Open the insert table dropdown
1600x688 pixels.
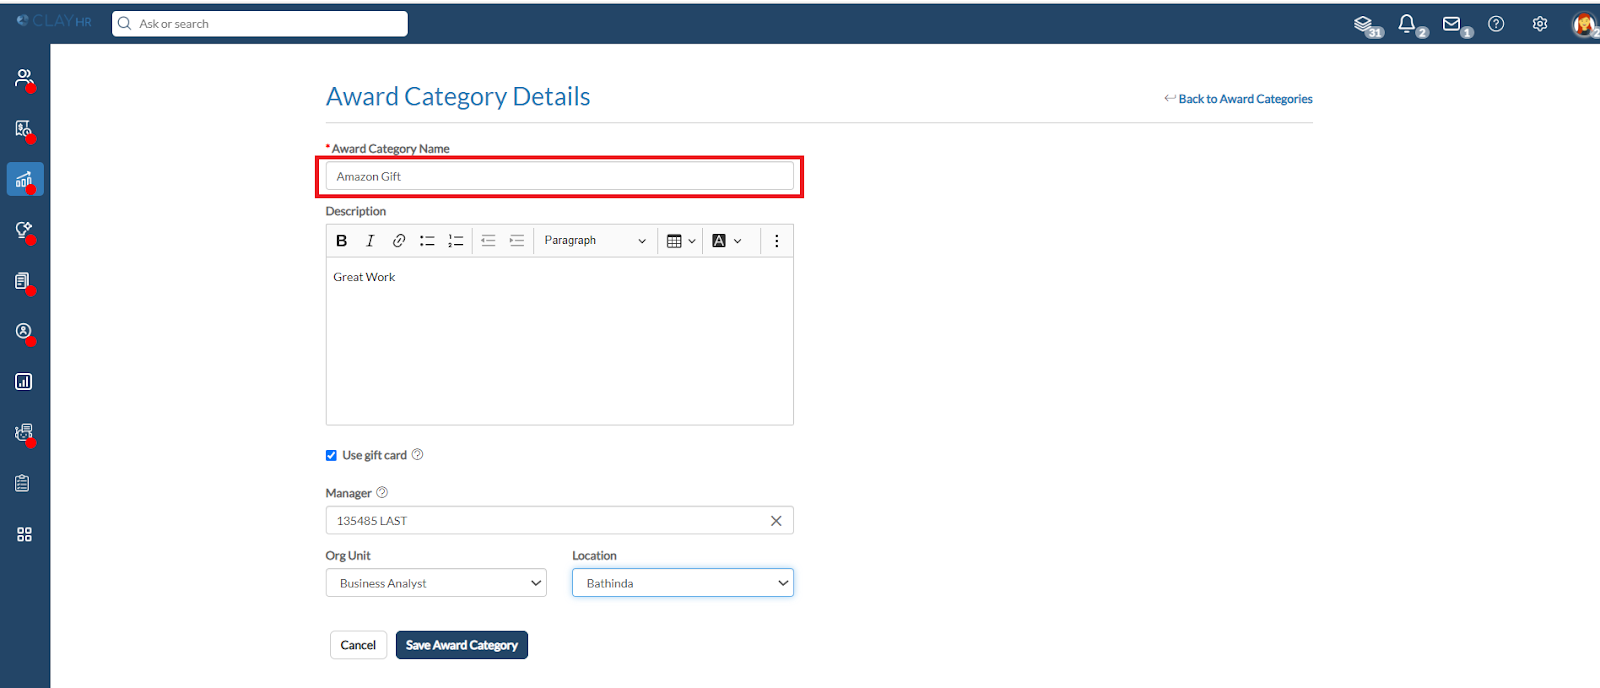(x=681, y=241)
